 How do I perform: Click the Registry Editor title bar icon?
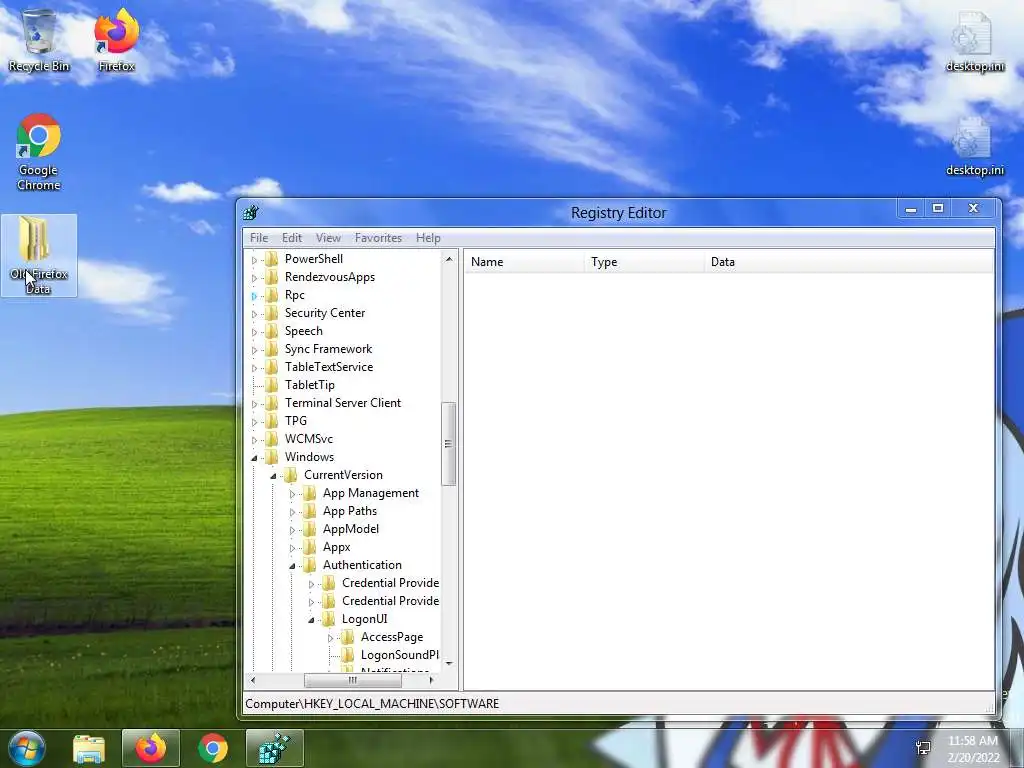pos(251,212)
